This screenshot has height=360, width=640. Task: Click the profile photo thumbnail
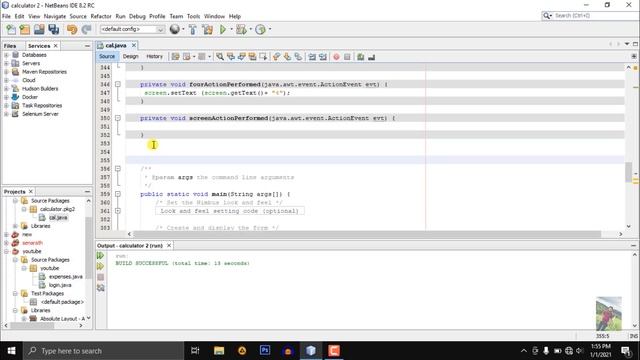[609, 313]
